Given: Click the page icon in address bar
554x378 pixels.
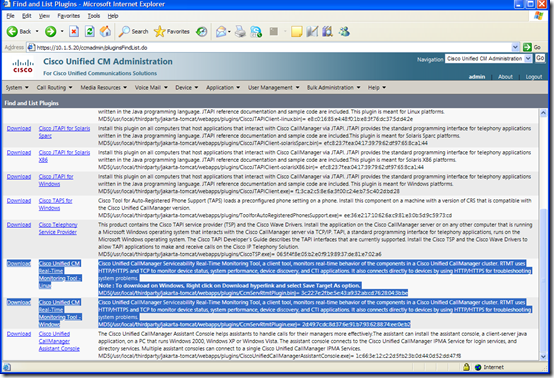Looking at the screenshot, I should (x=31, y=47).
